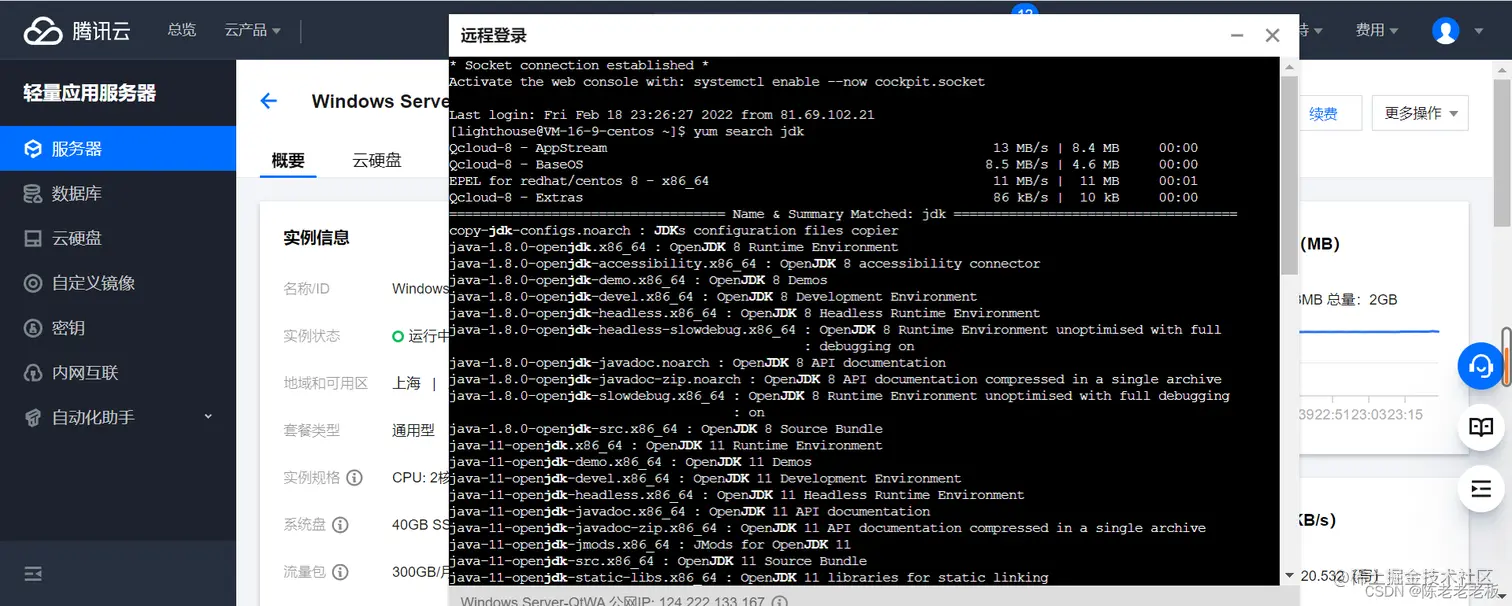Viewport: 1512px width, 606px height.
Task: Minimize the 远程登录 dialog
Action: click(x=1238, y=35)
